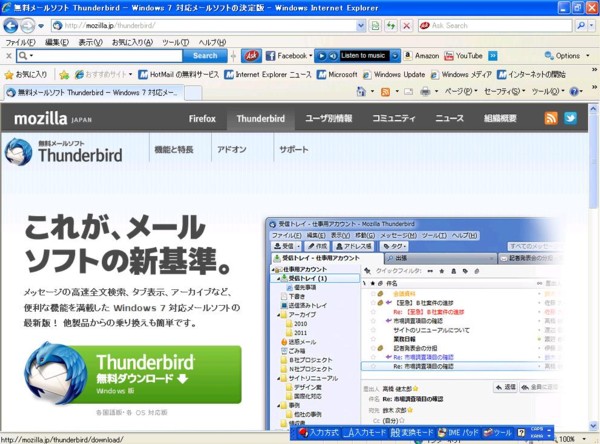
Task: Open the Firefox site navigation tab
Action: pos(202,119)
